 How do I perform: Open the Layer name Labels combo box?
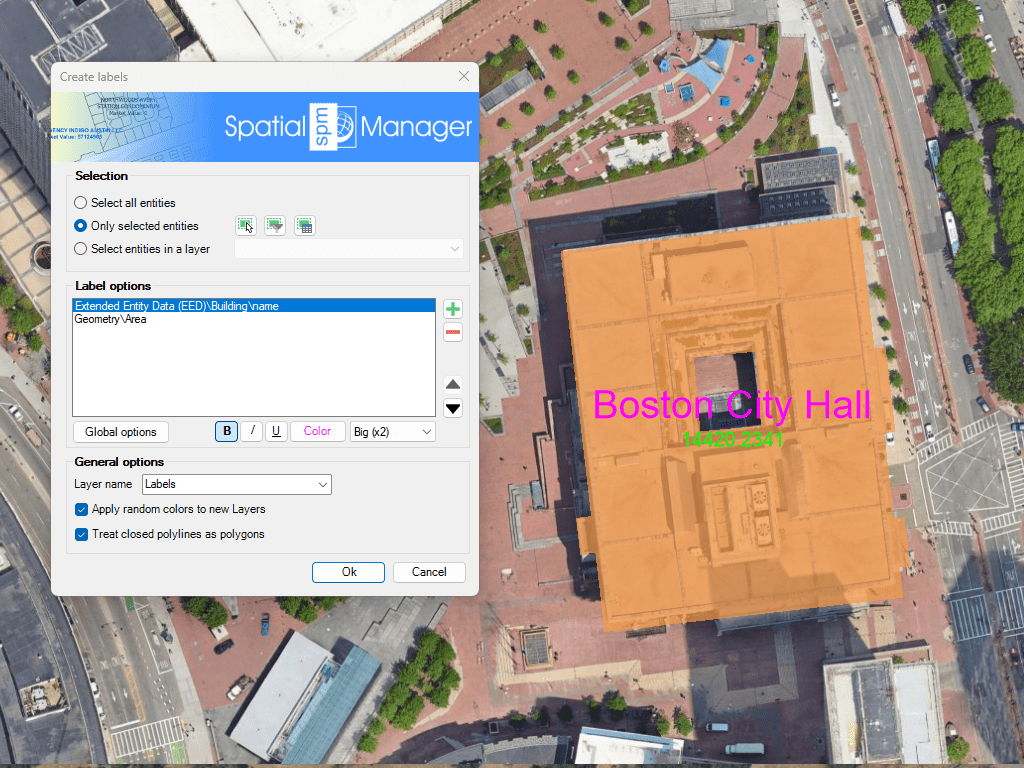[236, 485]
